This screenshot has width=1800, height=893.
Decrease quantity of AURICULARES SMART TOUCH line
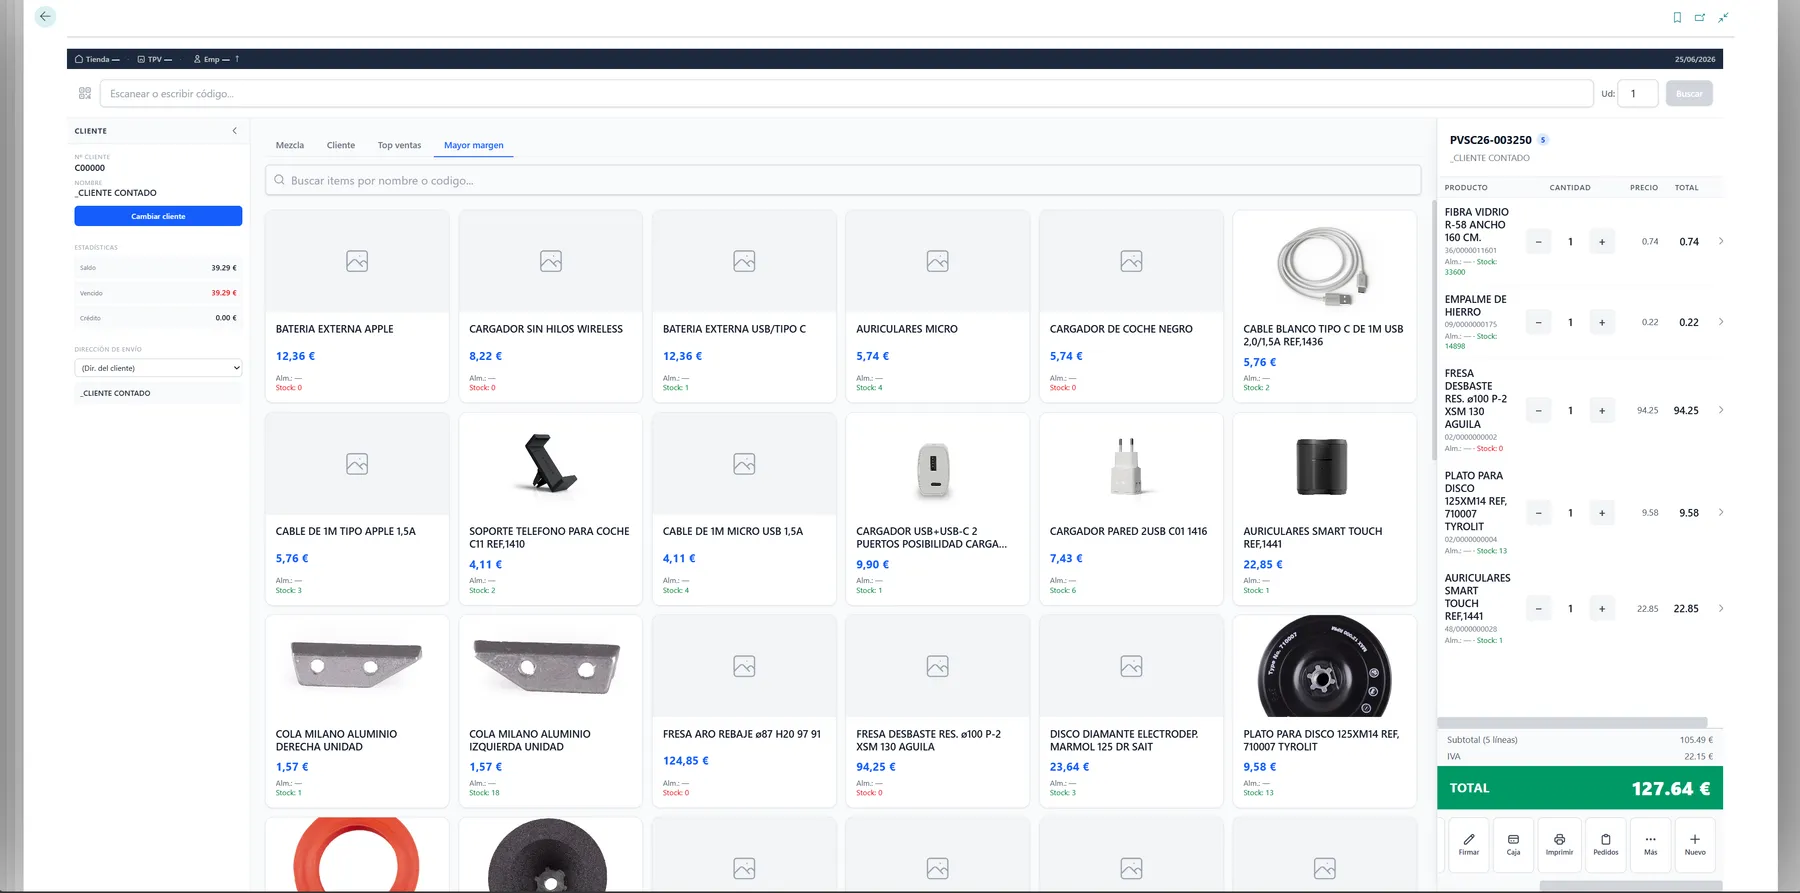1538,608
